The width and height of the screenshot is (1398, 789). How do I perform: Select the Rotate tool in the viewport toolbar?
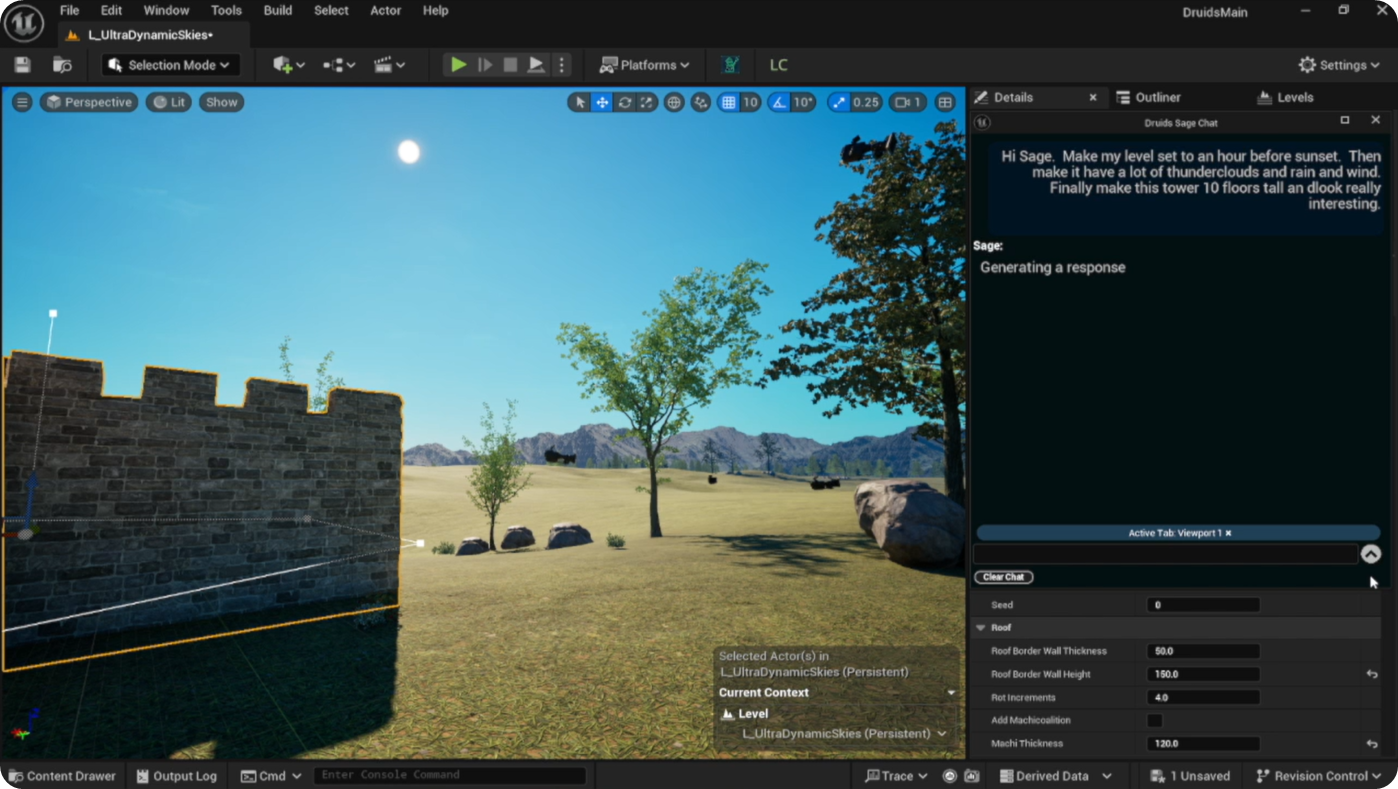click(625, 101)
